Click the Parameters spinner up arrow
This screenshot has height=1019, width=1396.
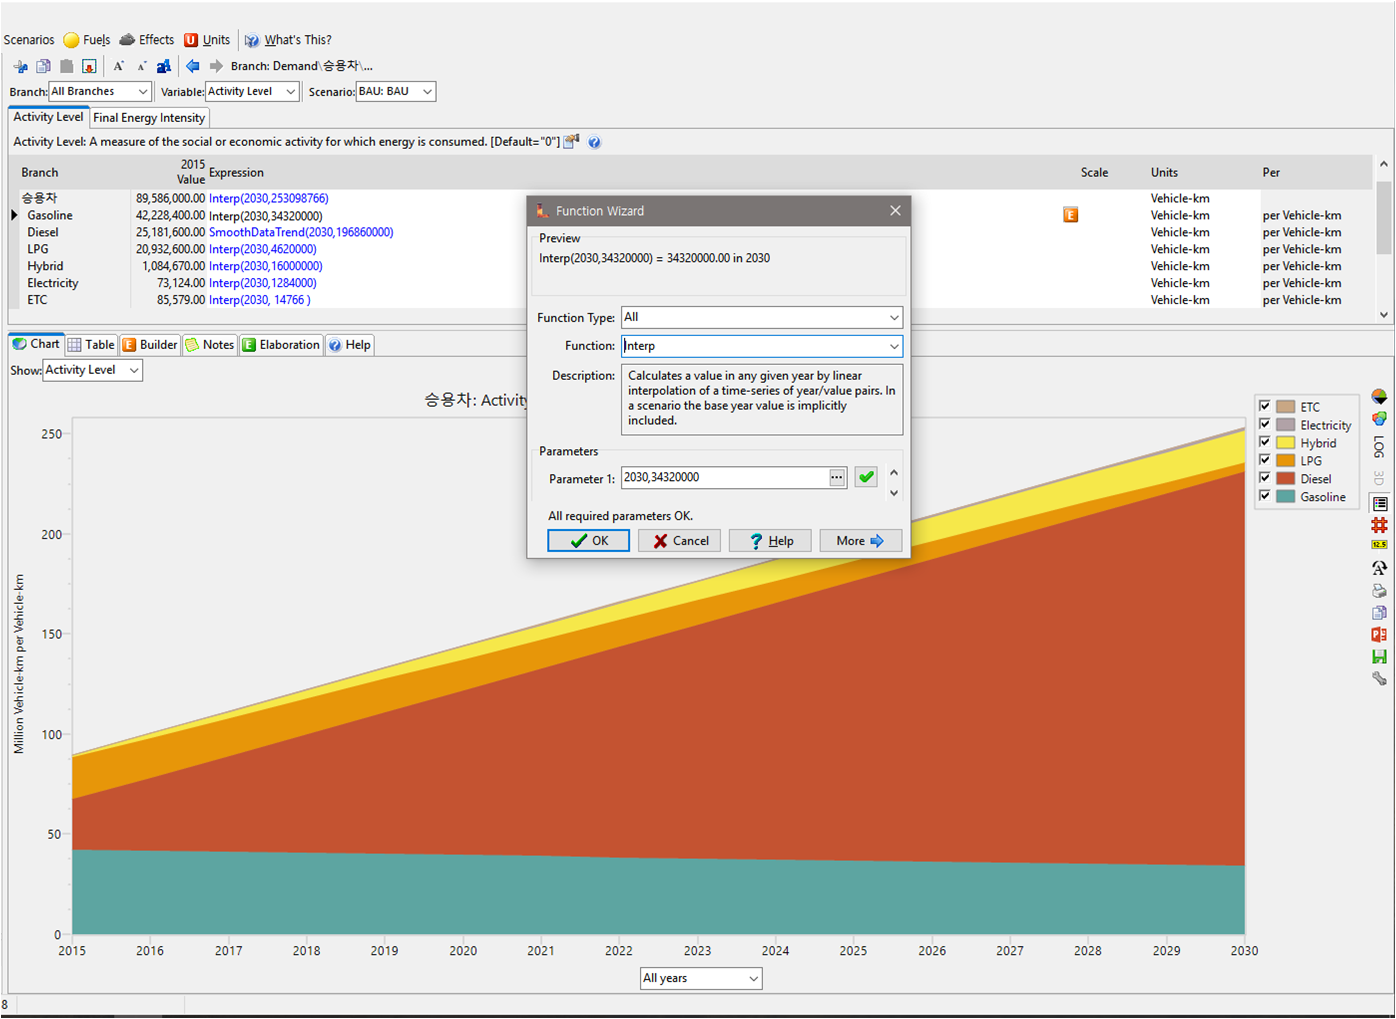pos(894,473)
